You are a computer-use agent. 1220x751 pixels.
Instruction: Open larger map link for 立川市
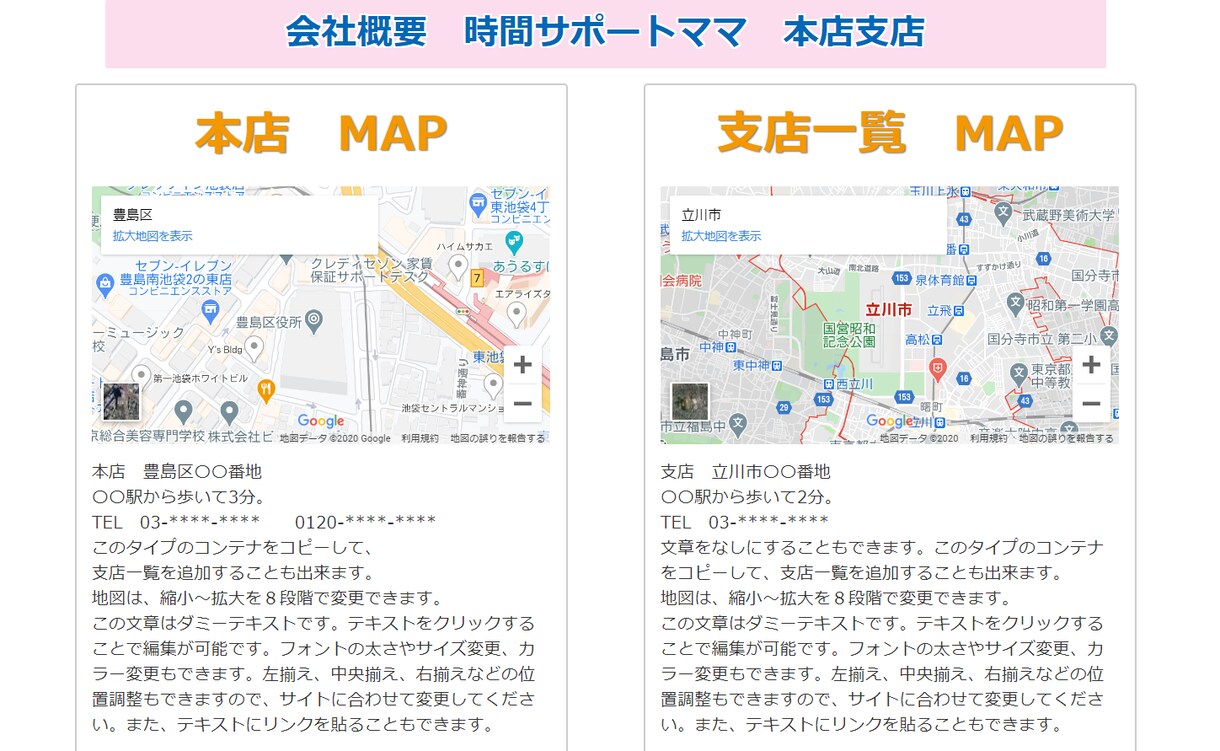(x=721, y=236)
